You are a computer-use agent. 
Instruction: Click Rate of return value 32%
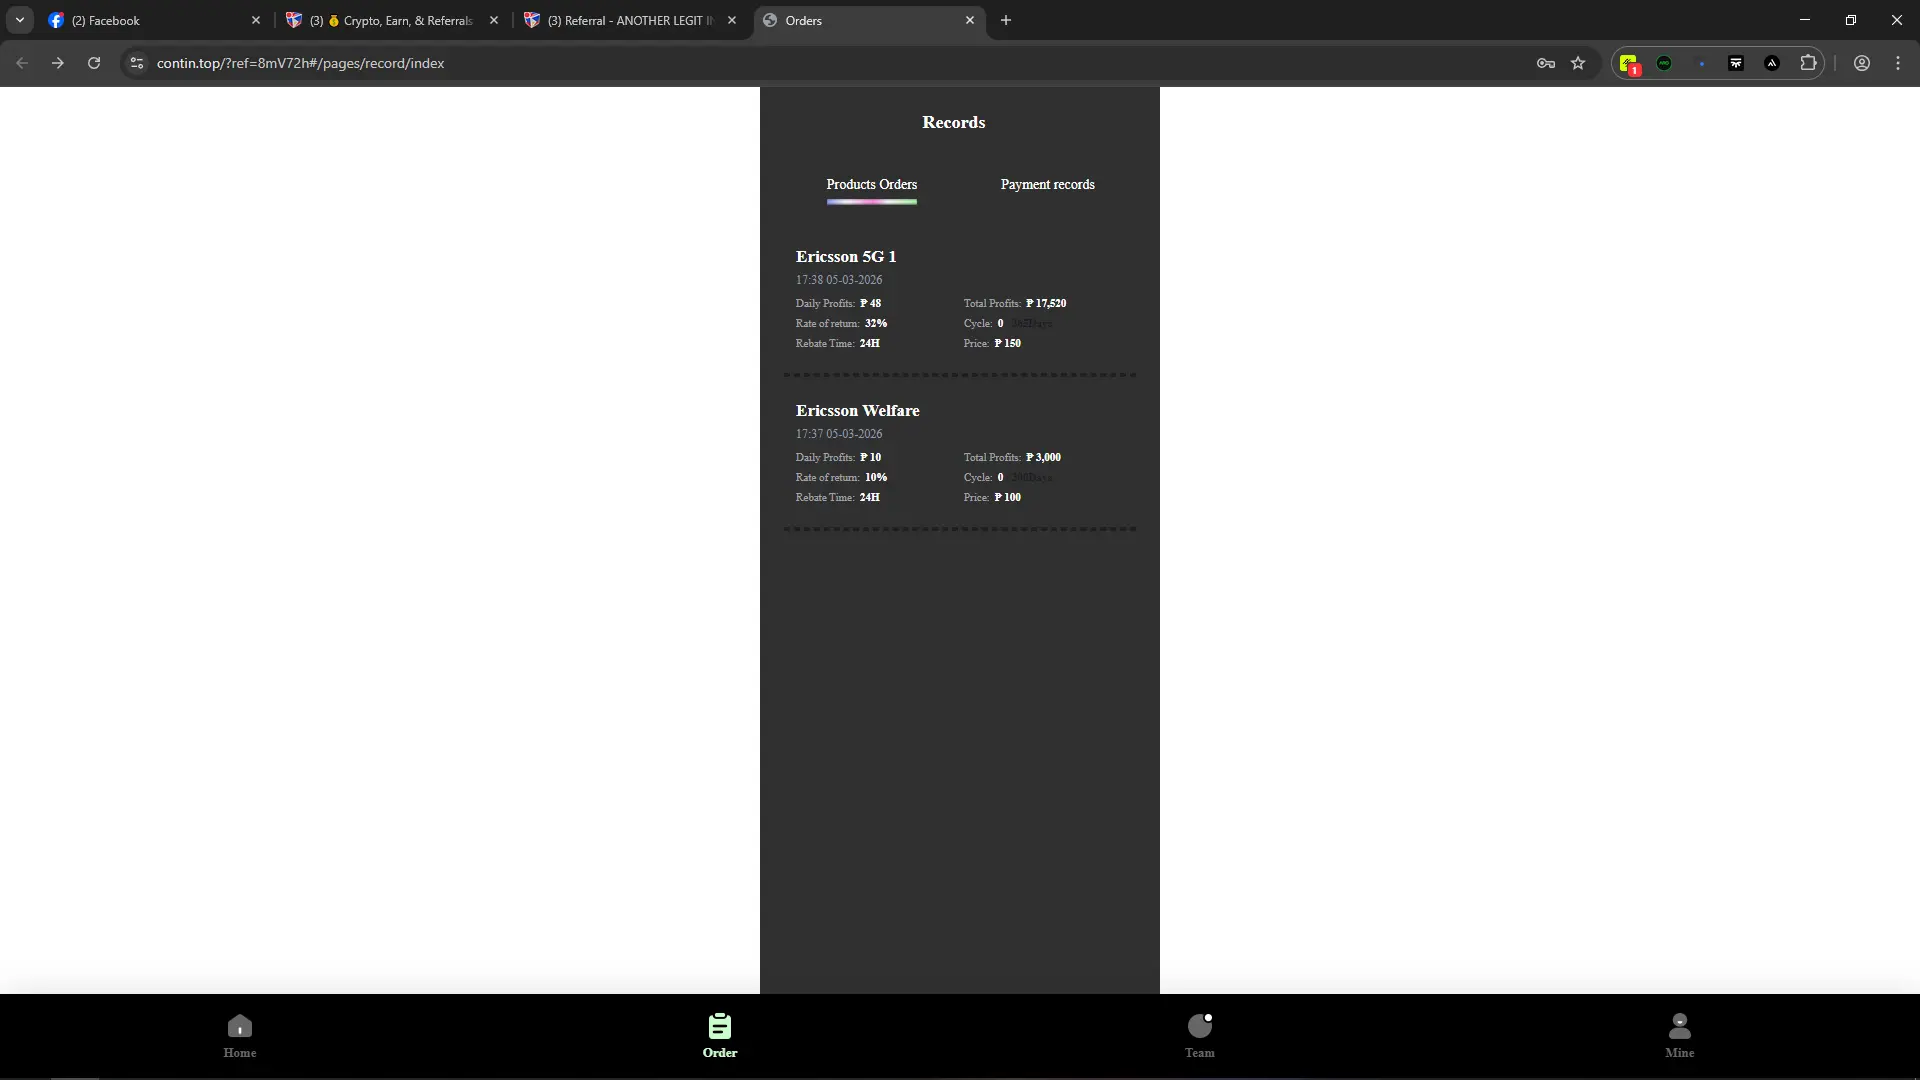pos(876,323)
